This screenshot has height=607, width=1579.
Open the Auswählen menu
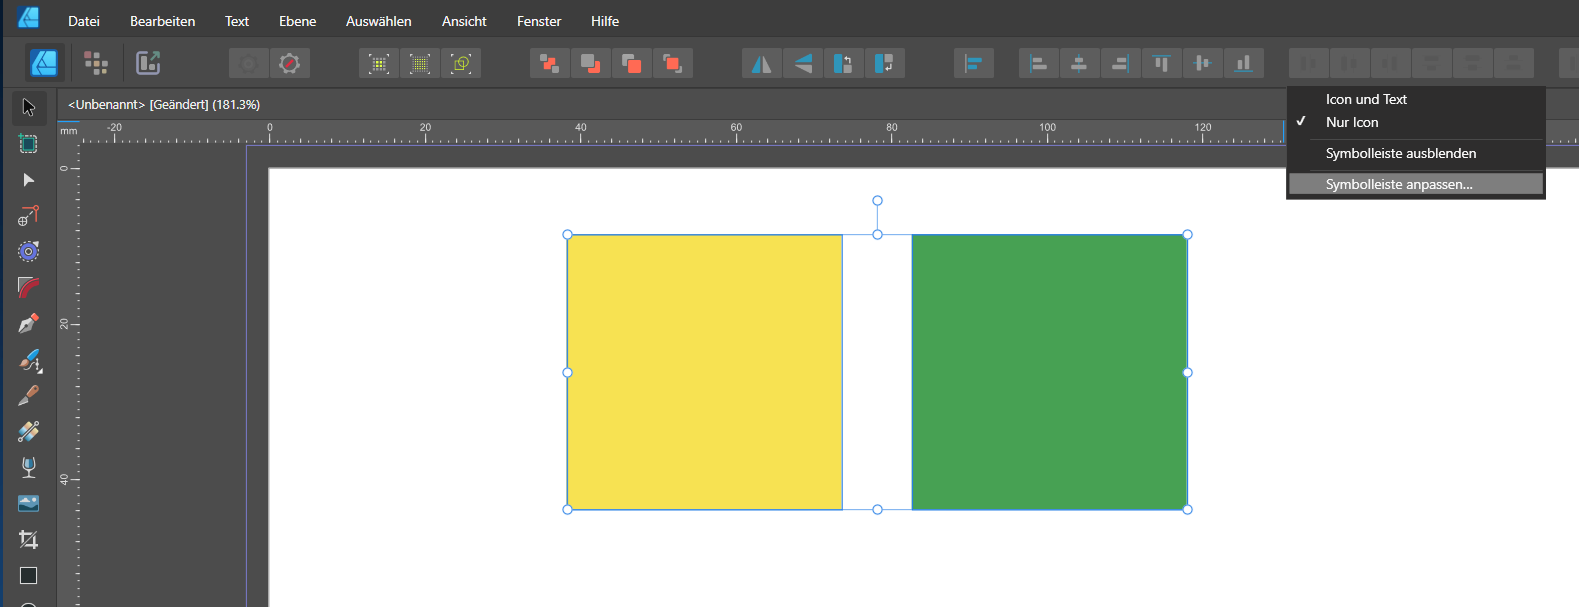379,21
